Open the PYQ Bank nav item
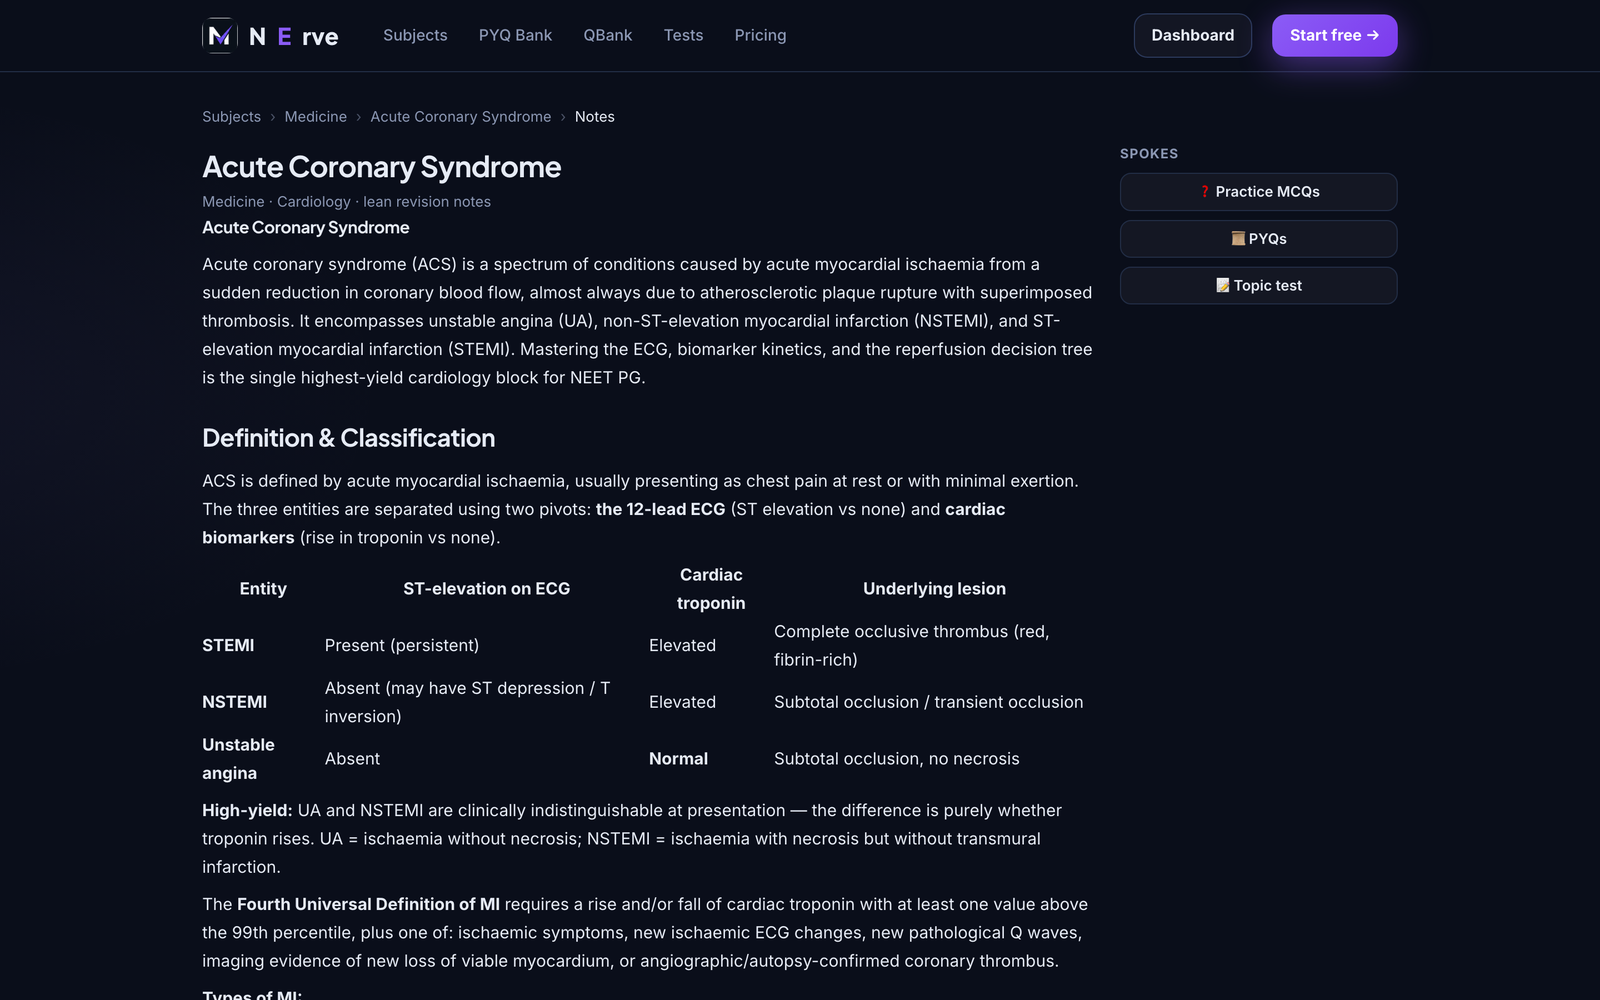 pos(515,35)
